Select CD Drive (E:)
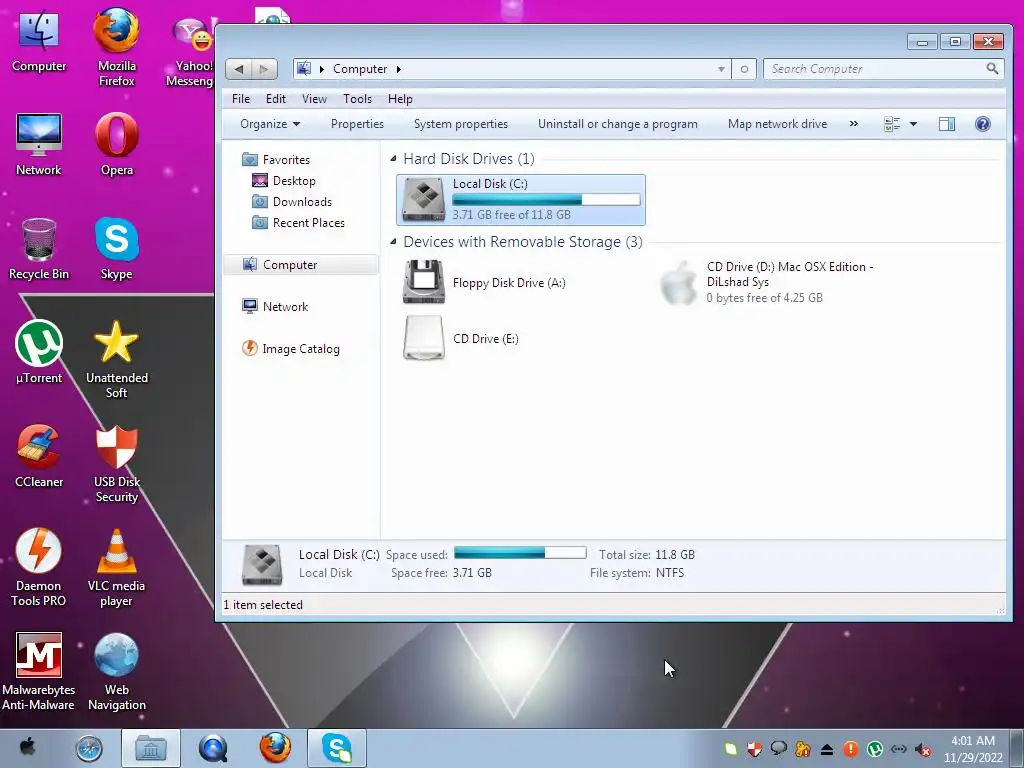Screen dimensions: 1024x768 [x=461, y=338]
